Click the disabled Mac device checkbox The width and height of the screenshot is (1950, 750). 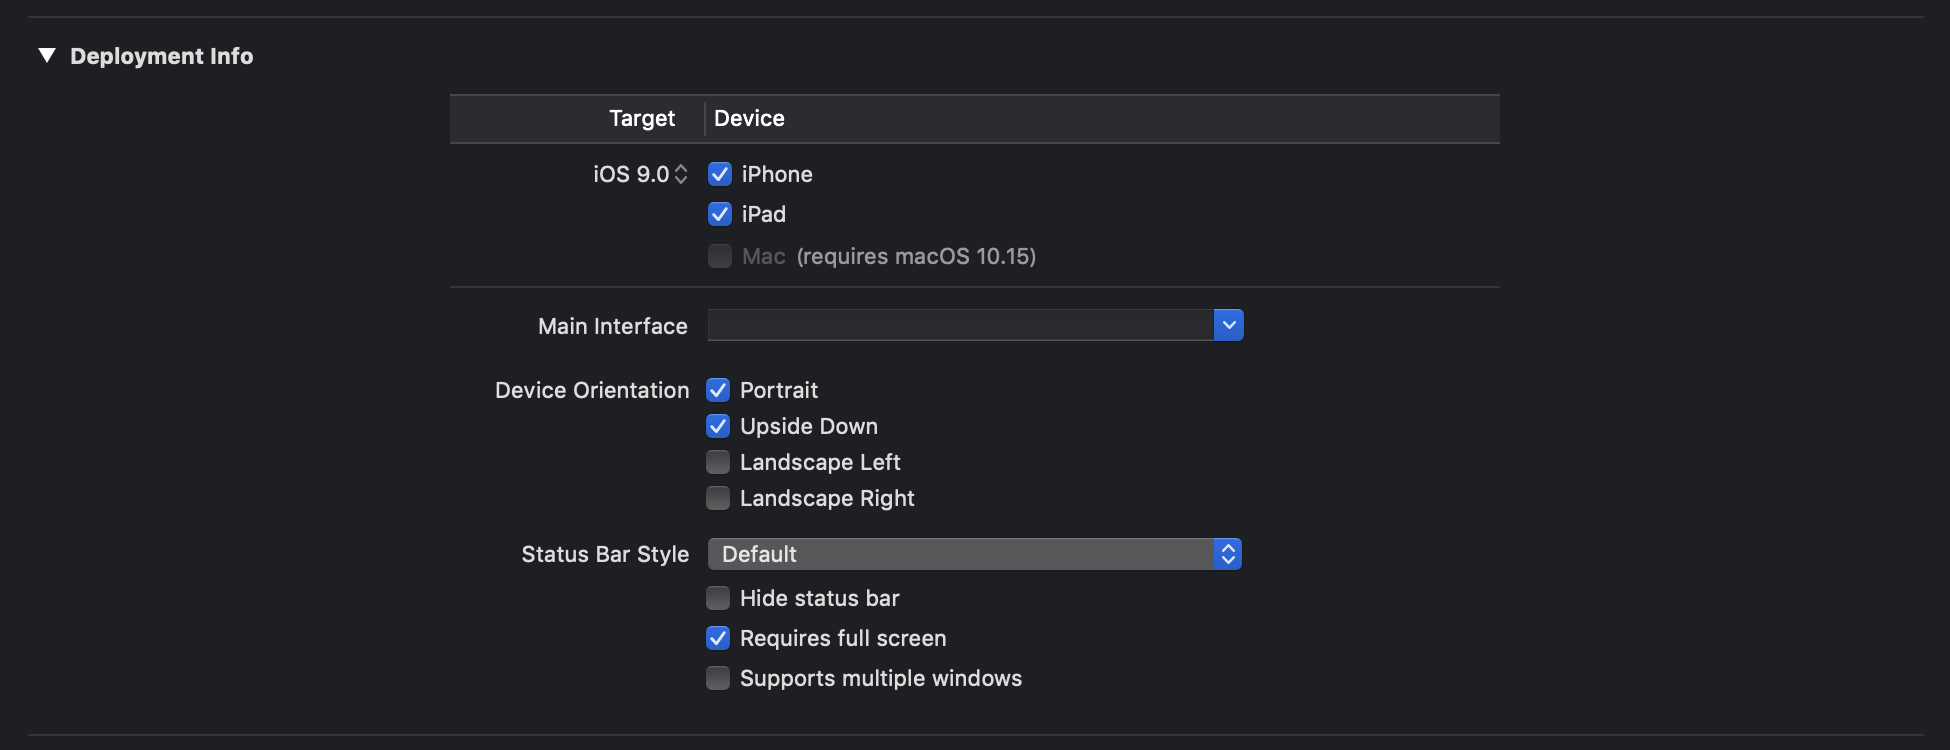720,256
